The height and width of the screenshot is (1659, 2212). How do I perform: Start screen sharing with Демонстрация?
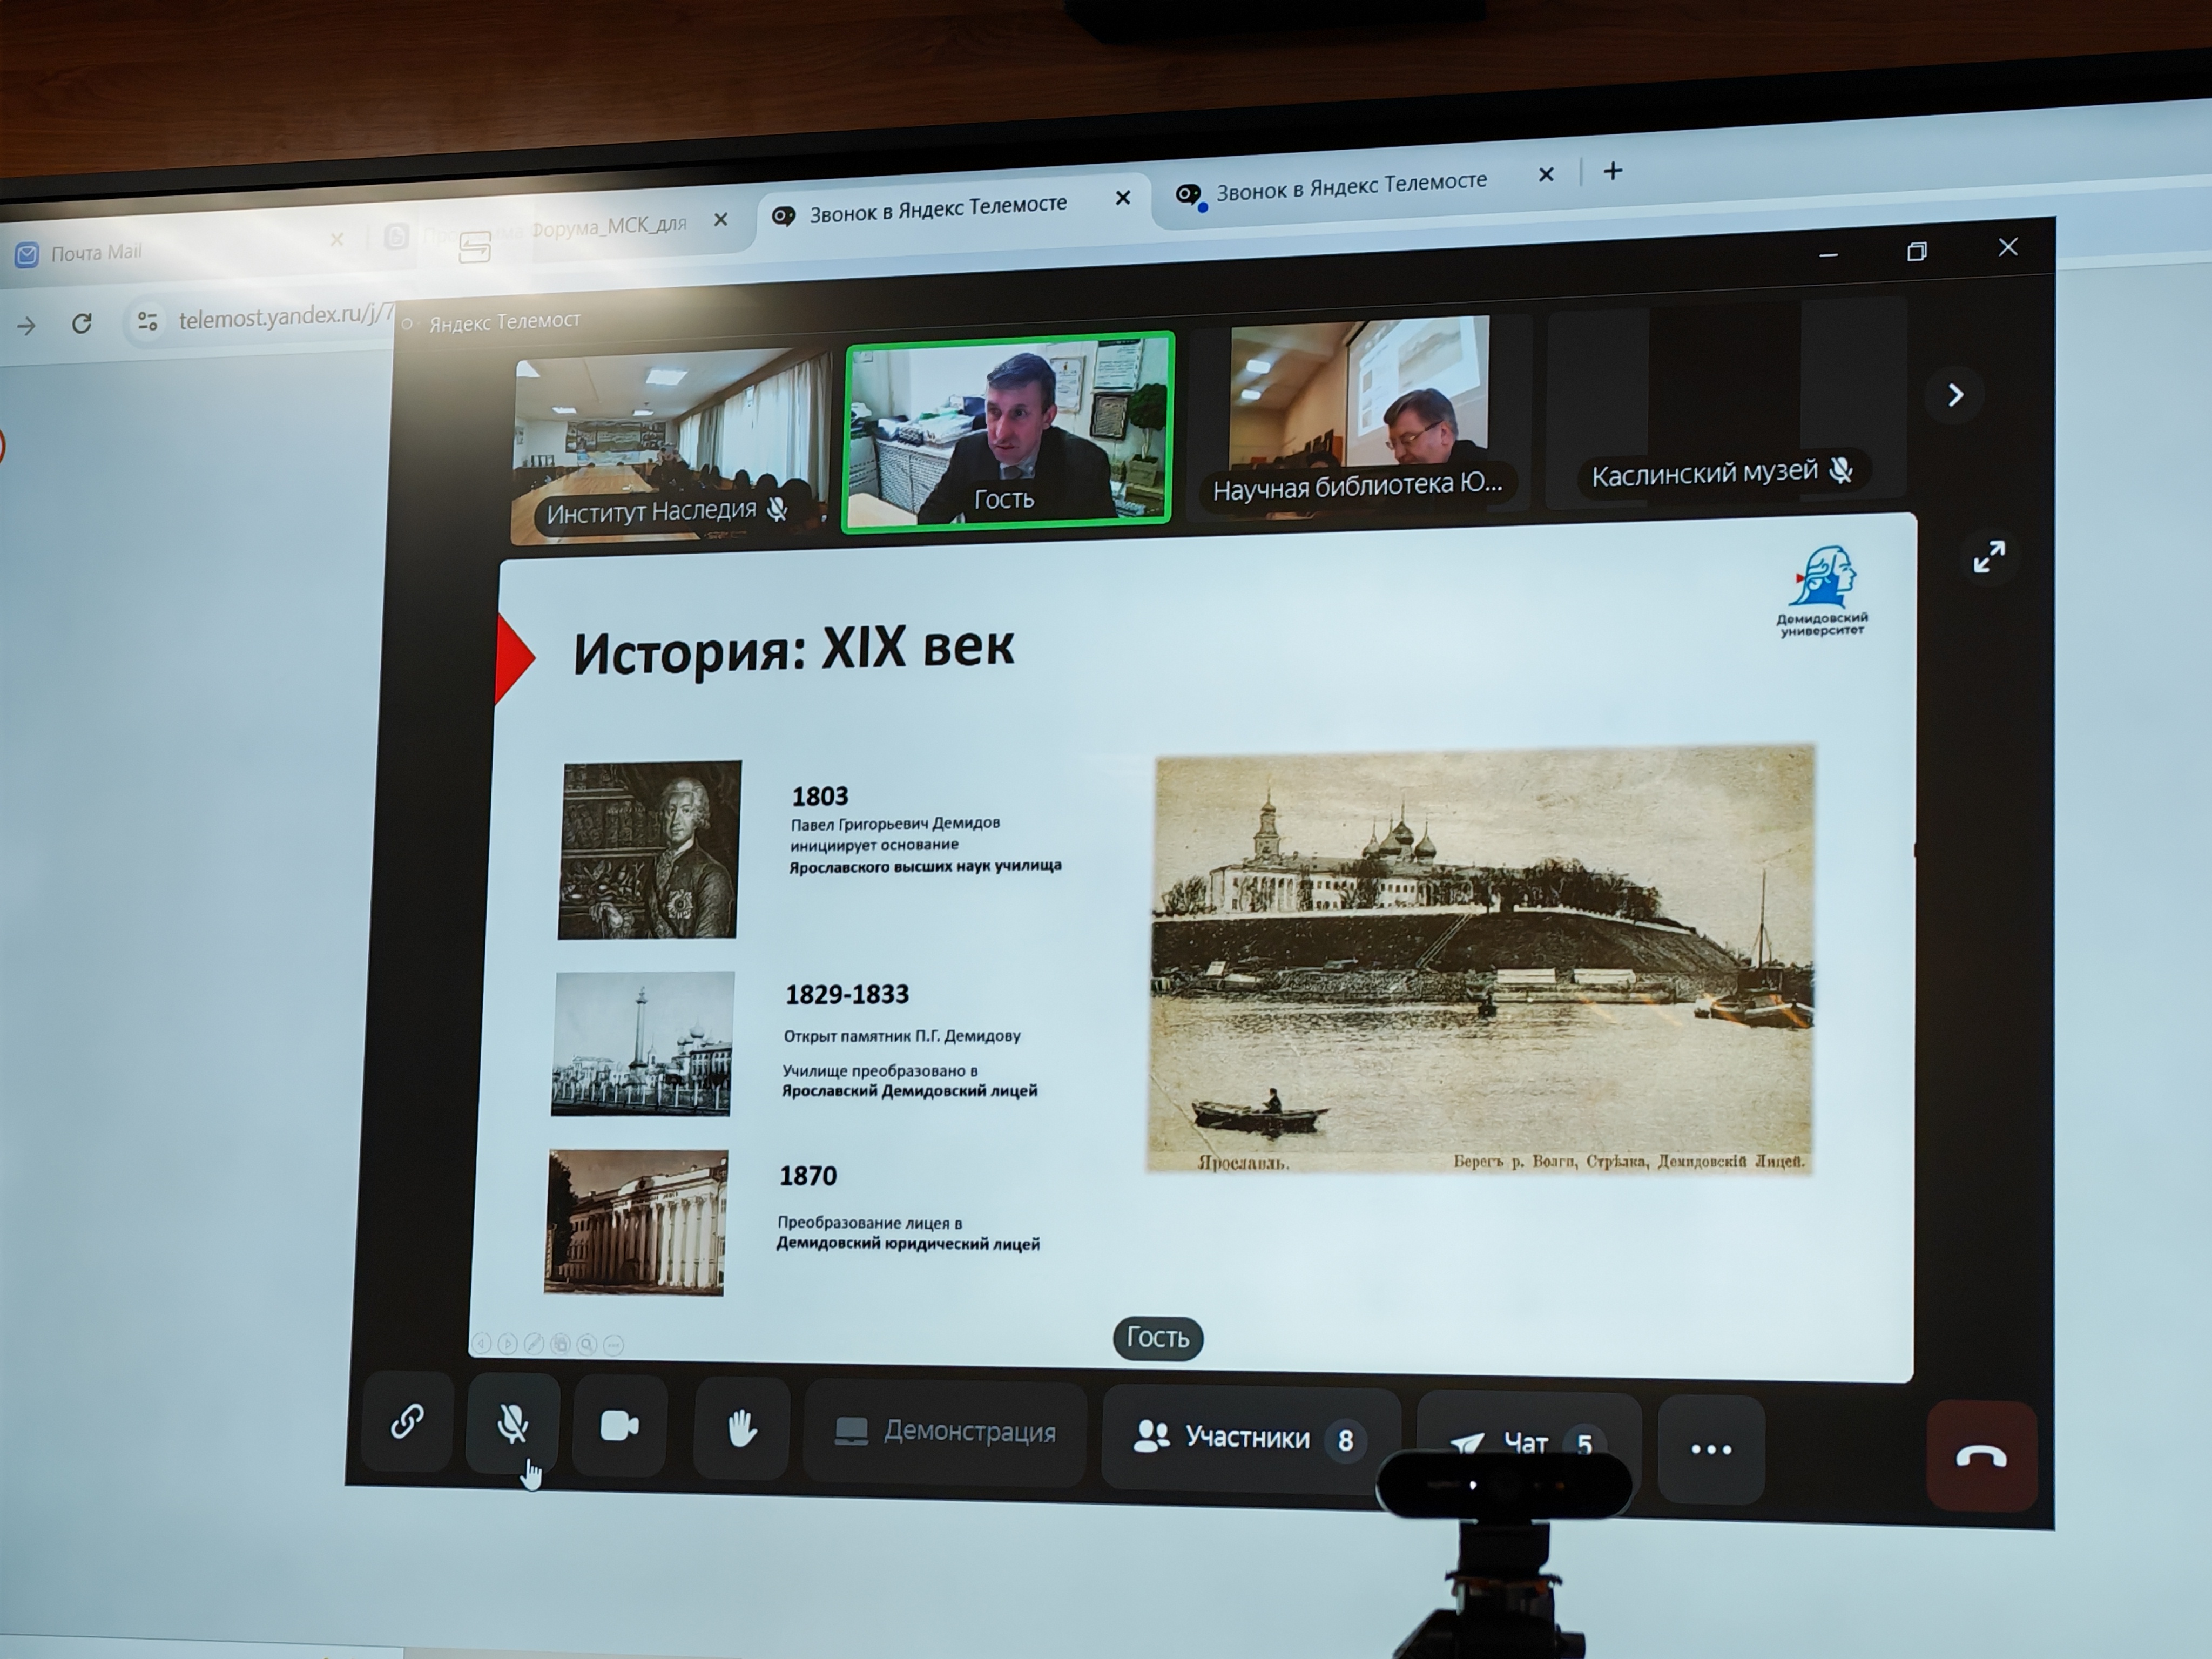tap(945, 1433)
